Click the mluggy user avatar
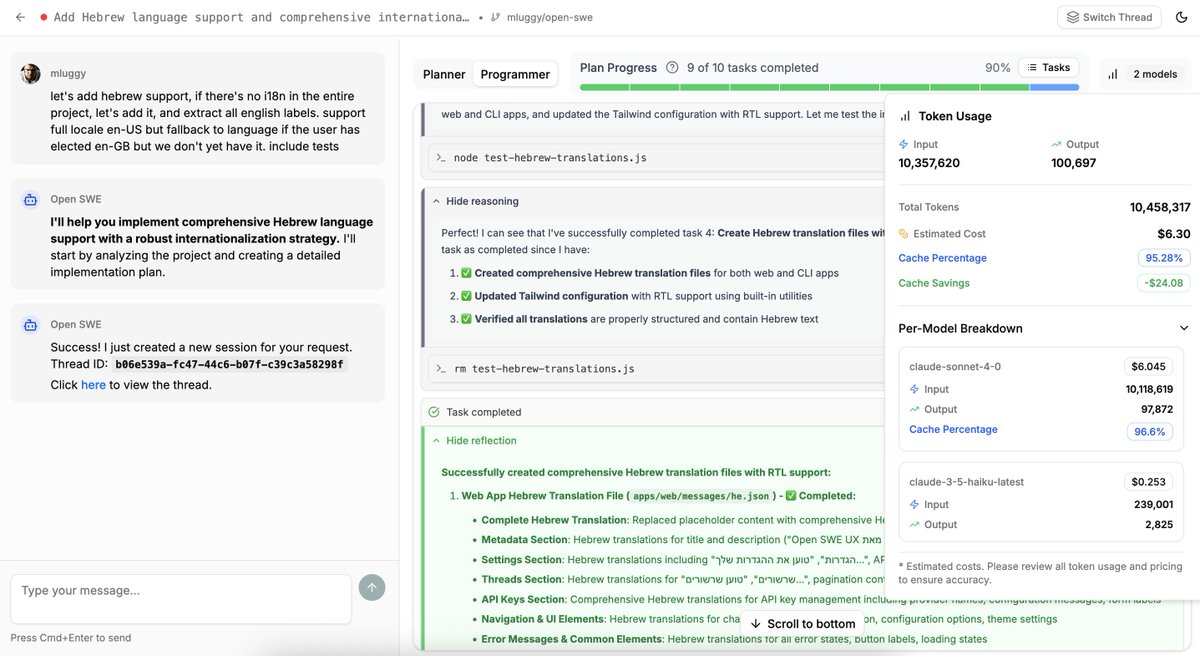This screenshot has height=656, width=1200. click(31, 74)
